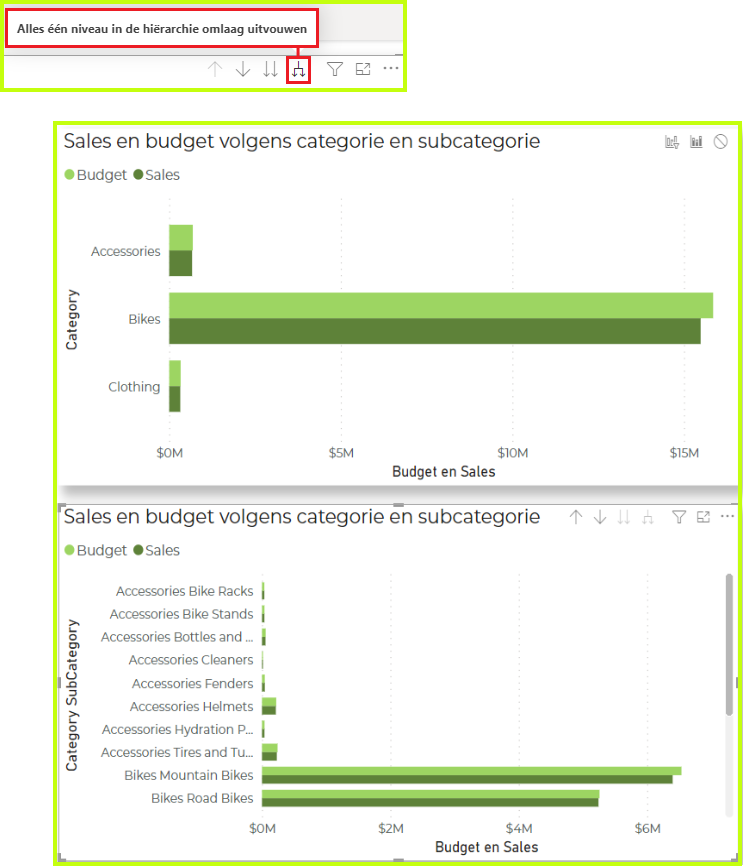Select the Bikes Road Bikes sales bar
Viewport: 746px width, 867px height.
pos(430,802)
